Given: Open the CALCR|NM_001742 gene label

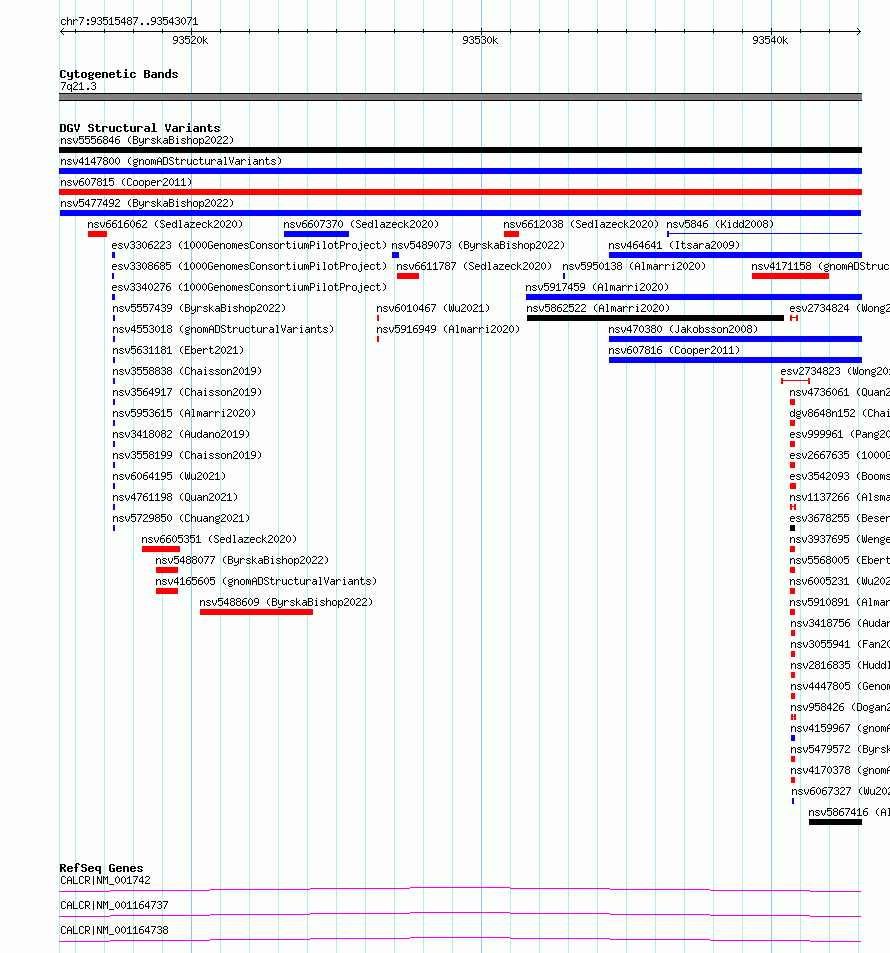Looking at the screenshot, I should click(105, 880).
